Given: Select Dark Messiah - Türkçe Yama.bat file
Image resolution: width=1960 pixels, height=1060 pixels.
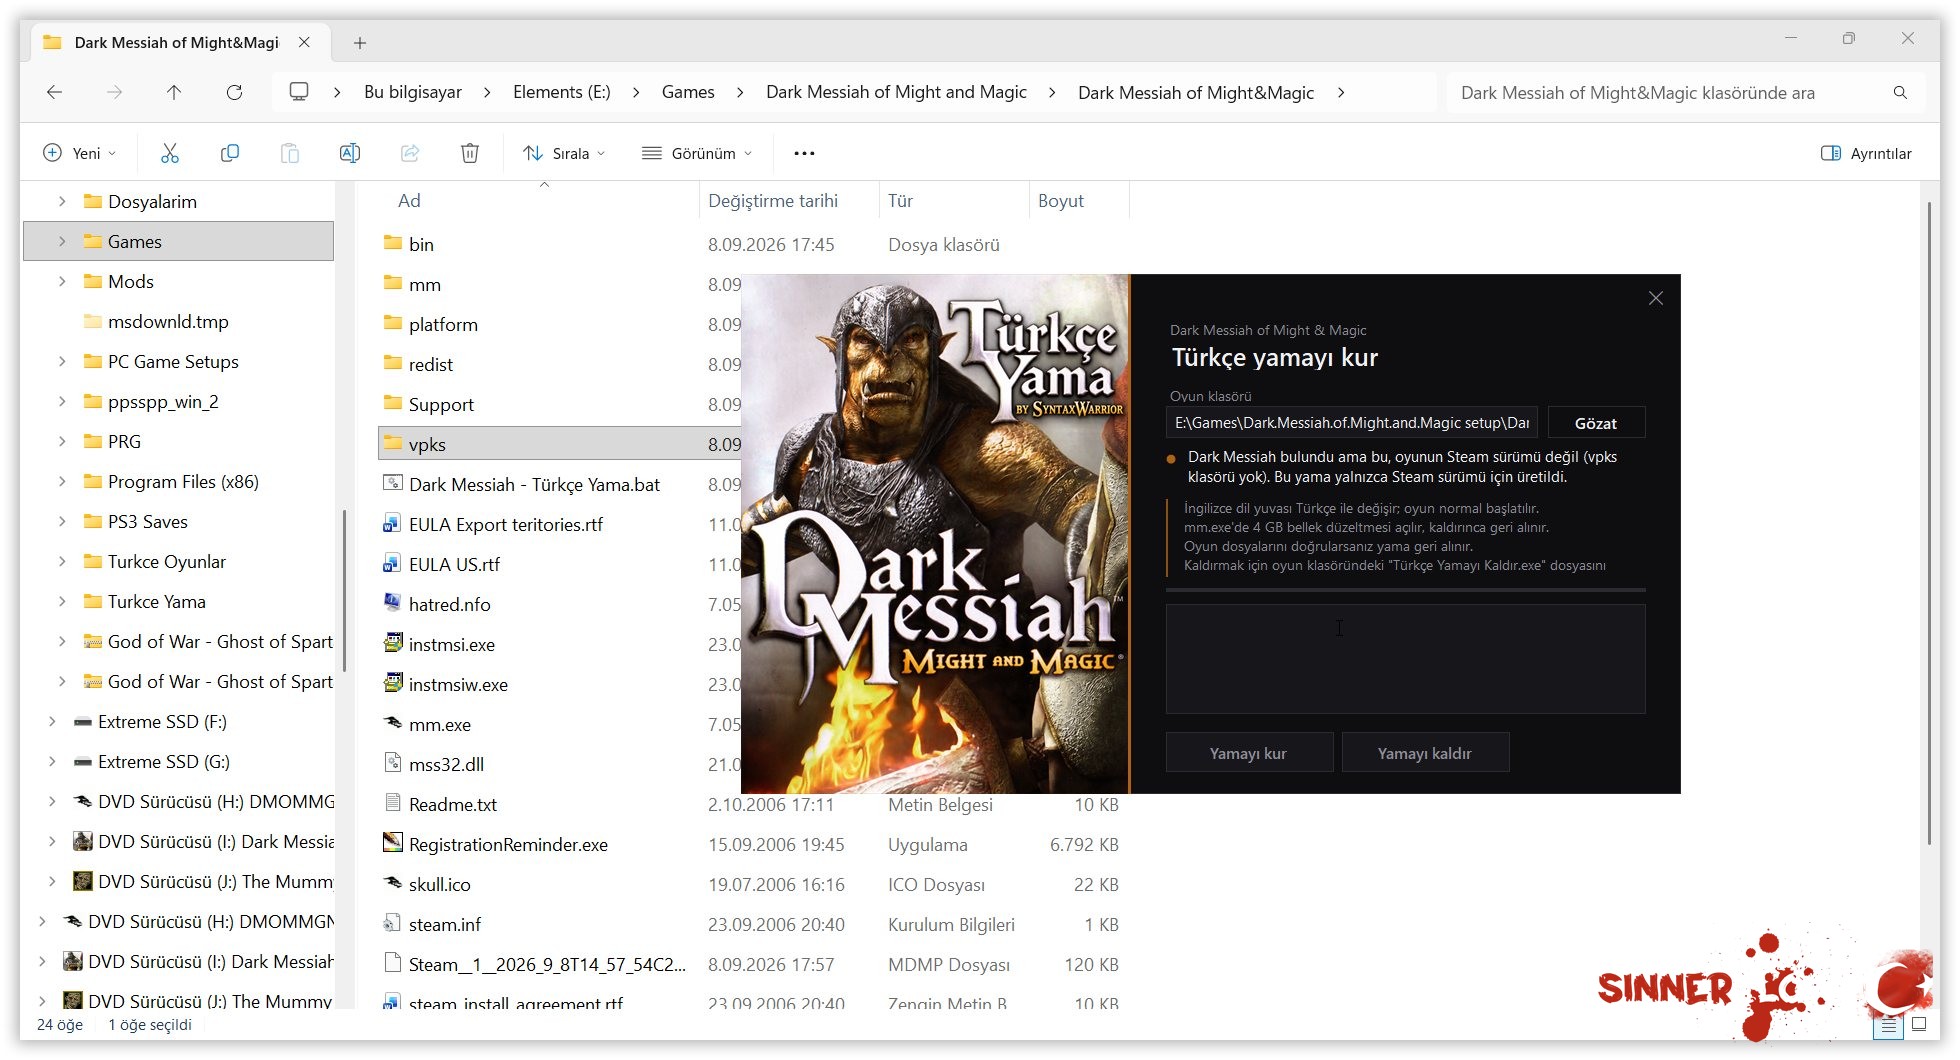Looking at the screenshot, I should [534, 484].
